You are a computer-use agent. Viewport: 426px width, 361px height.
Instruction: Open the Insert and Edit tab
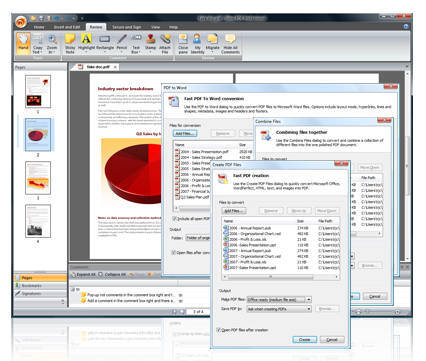pos(67,27)
